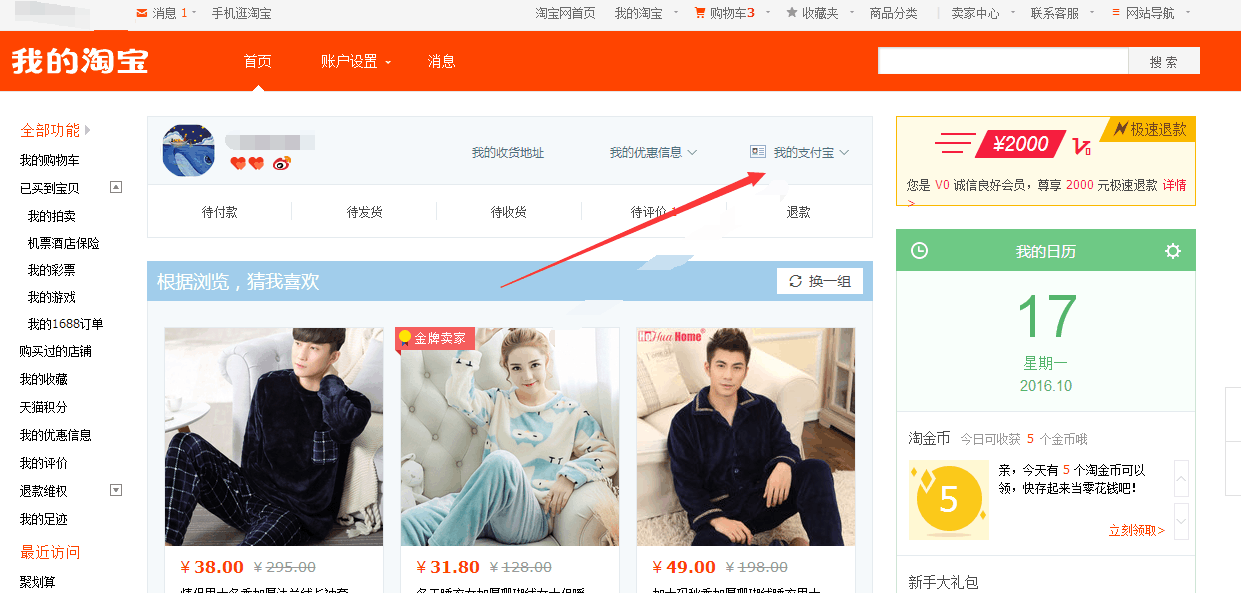Click the down arrow in 淘金币 panel
This screenshot has width=1241, height=593.
[x=1181, y=522]
